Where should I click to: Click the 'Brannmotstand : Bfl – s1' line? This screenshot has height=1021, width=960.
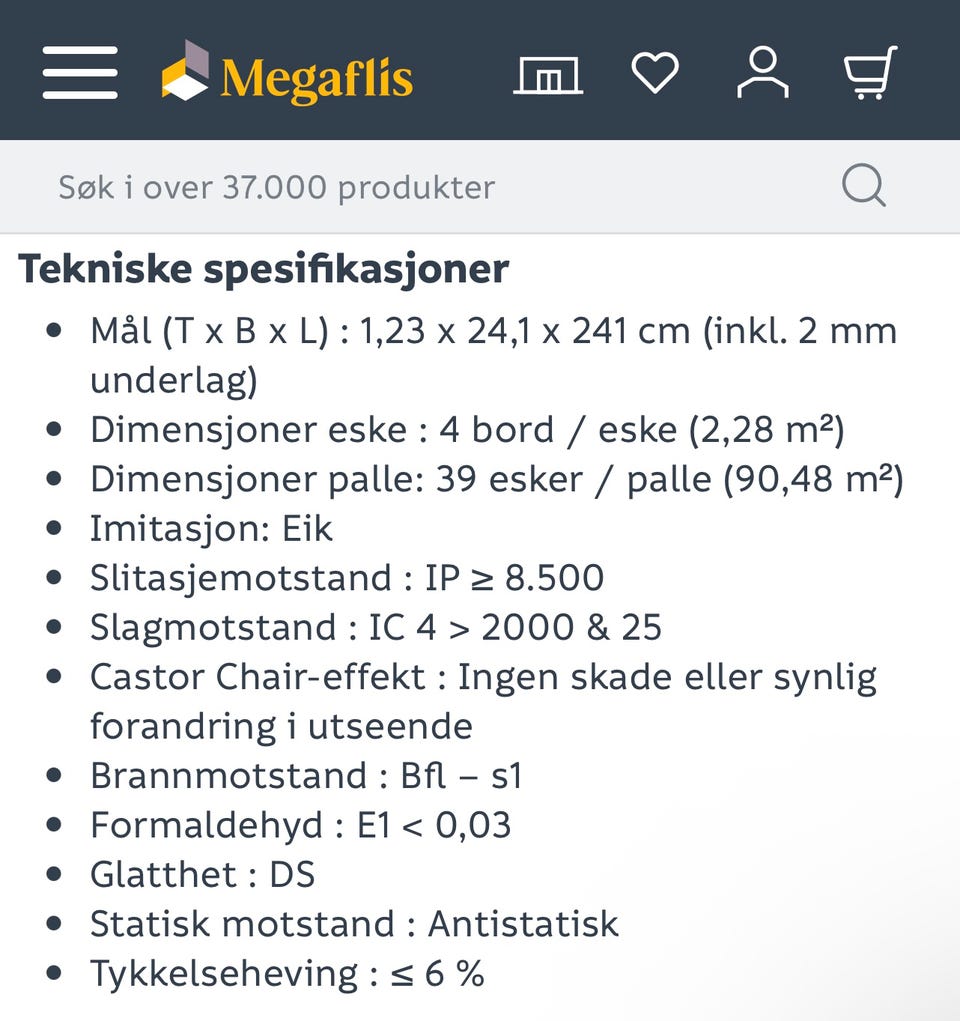click(306, 776)
